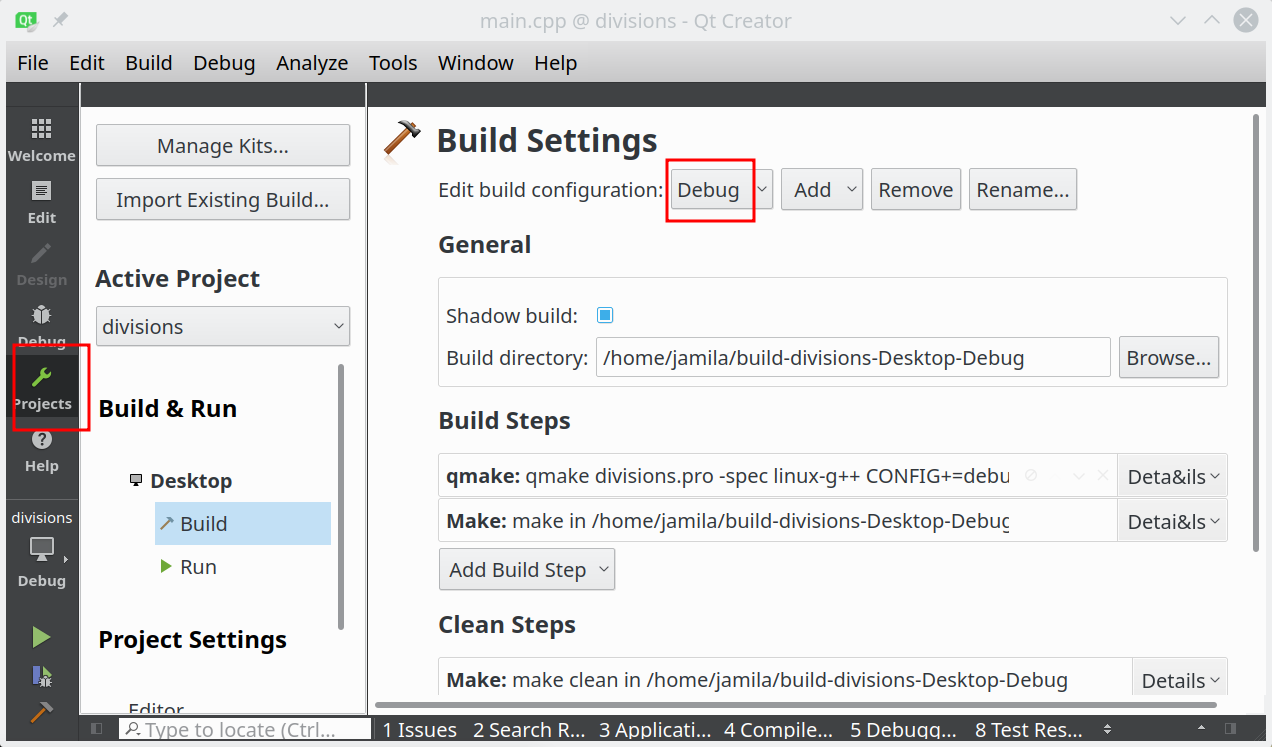The image size is (1272, 747).
Task: Disable the qmake build step
Action: pyautogui.click(x=1031, y=476)
